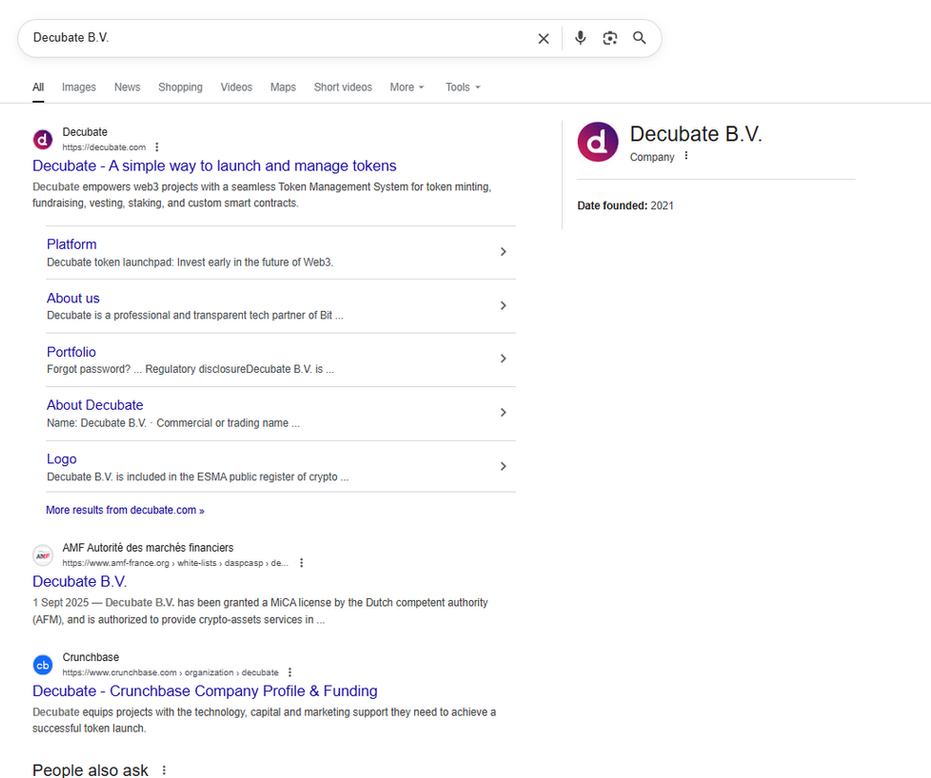Open AMF 'Decubate B.V.' result title
The width and height of the screenshot is (931, 778).
pyautogui.click(x=80, y=581)
